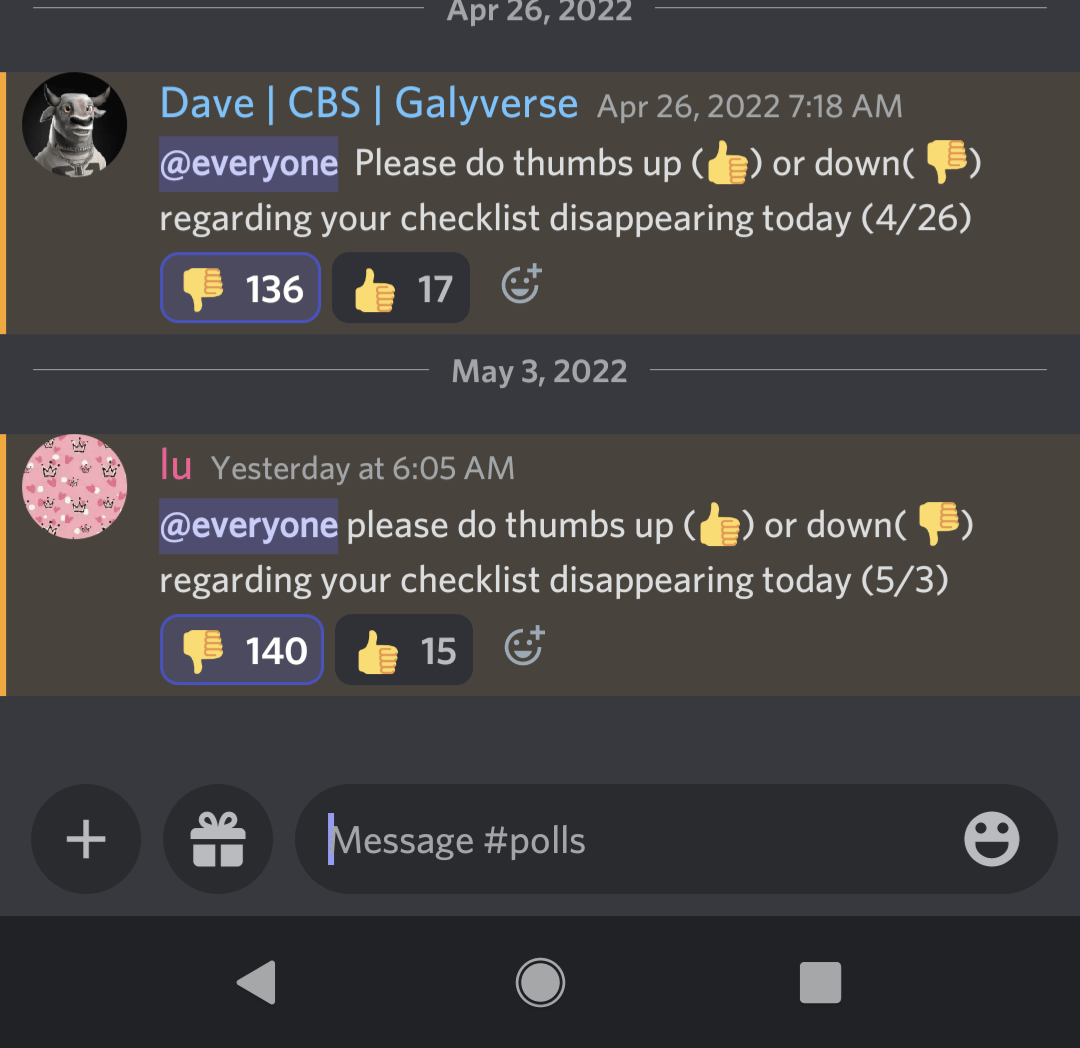Viewport: 1080px width, 1048px height.
Task: Open the plus attachment button
Action: [86, 839]
